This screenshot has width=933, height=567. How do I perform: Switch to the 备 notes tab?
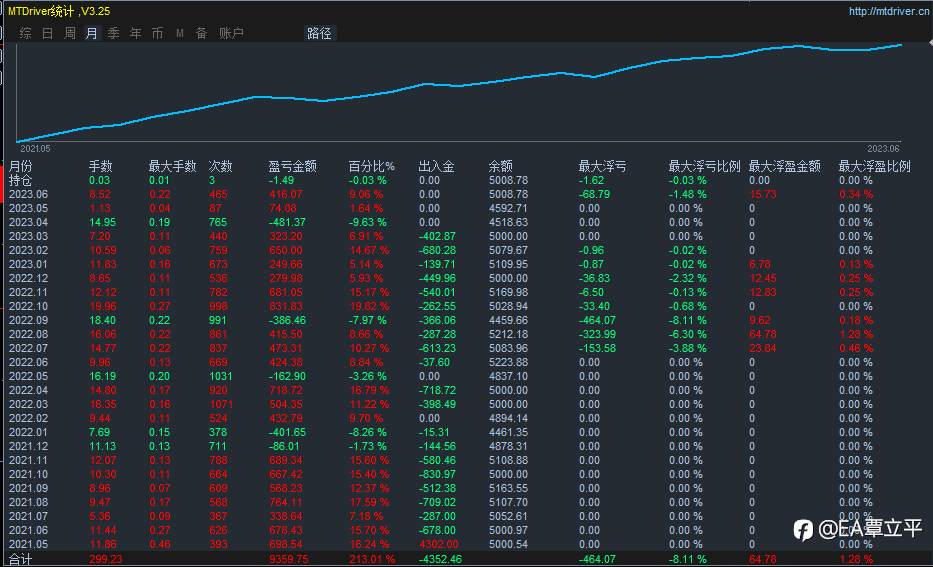(x=201, y=33)
